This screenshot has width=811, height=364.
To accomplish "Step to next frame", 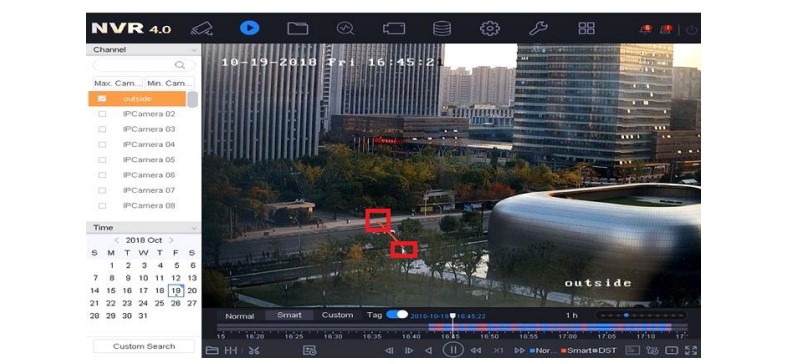I will point(409,350).
